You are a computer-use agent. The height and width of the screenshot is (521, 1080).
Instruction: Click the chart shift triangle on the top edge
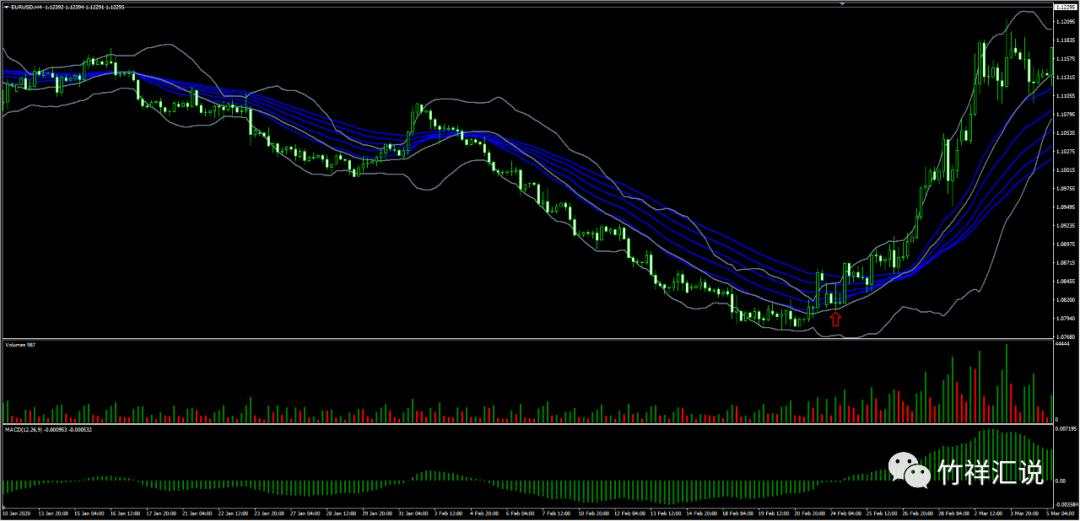pyautogui.click(x=842, y=3)
